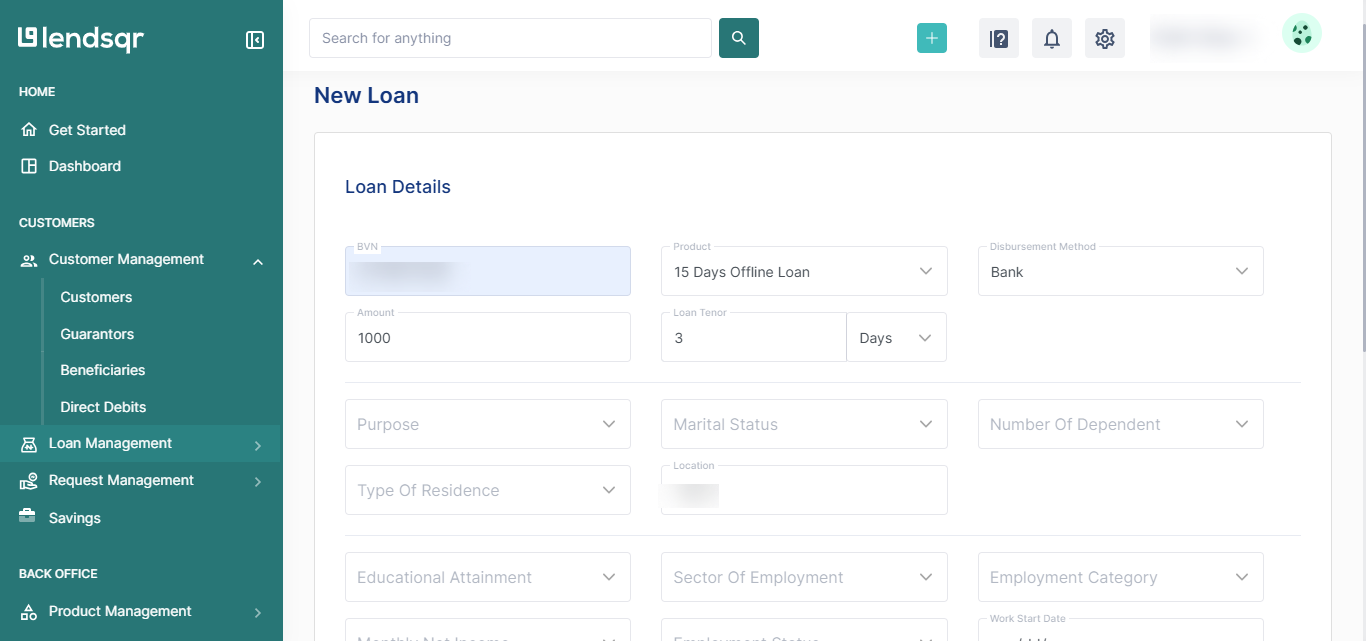Viewport: 1366px width, 641px height.
Task: Open Educational Attainment dropdown
Action: coord(488,577)
